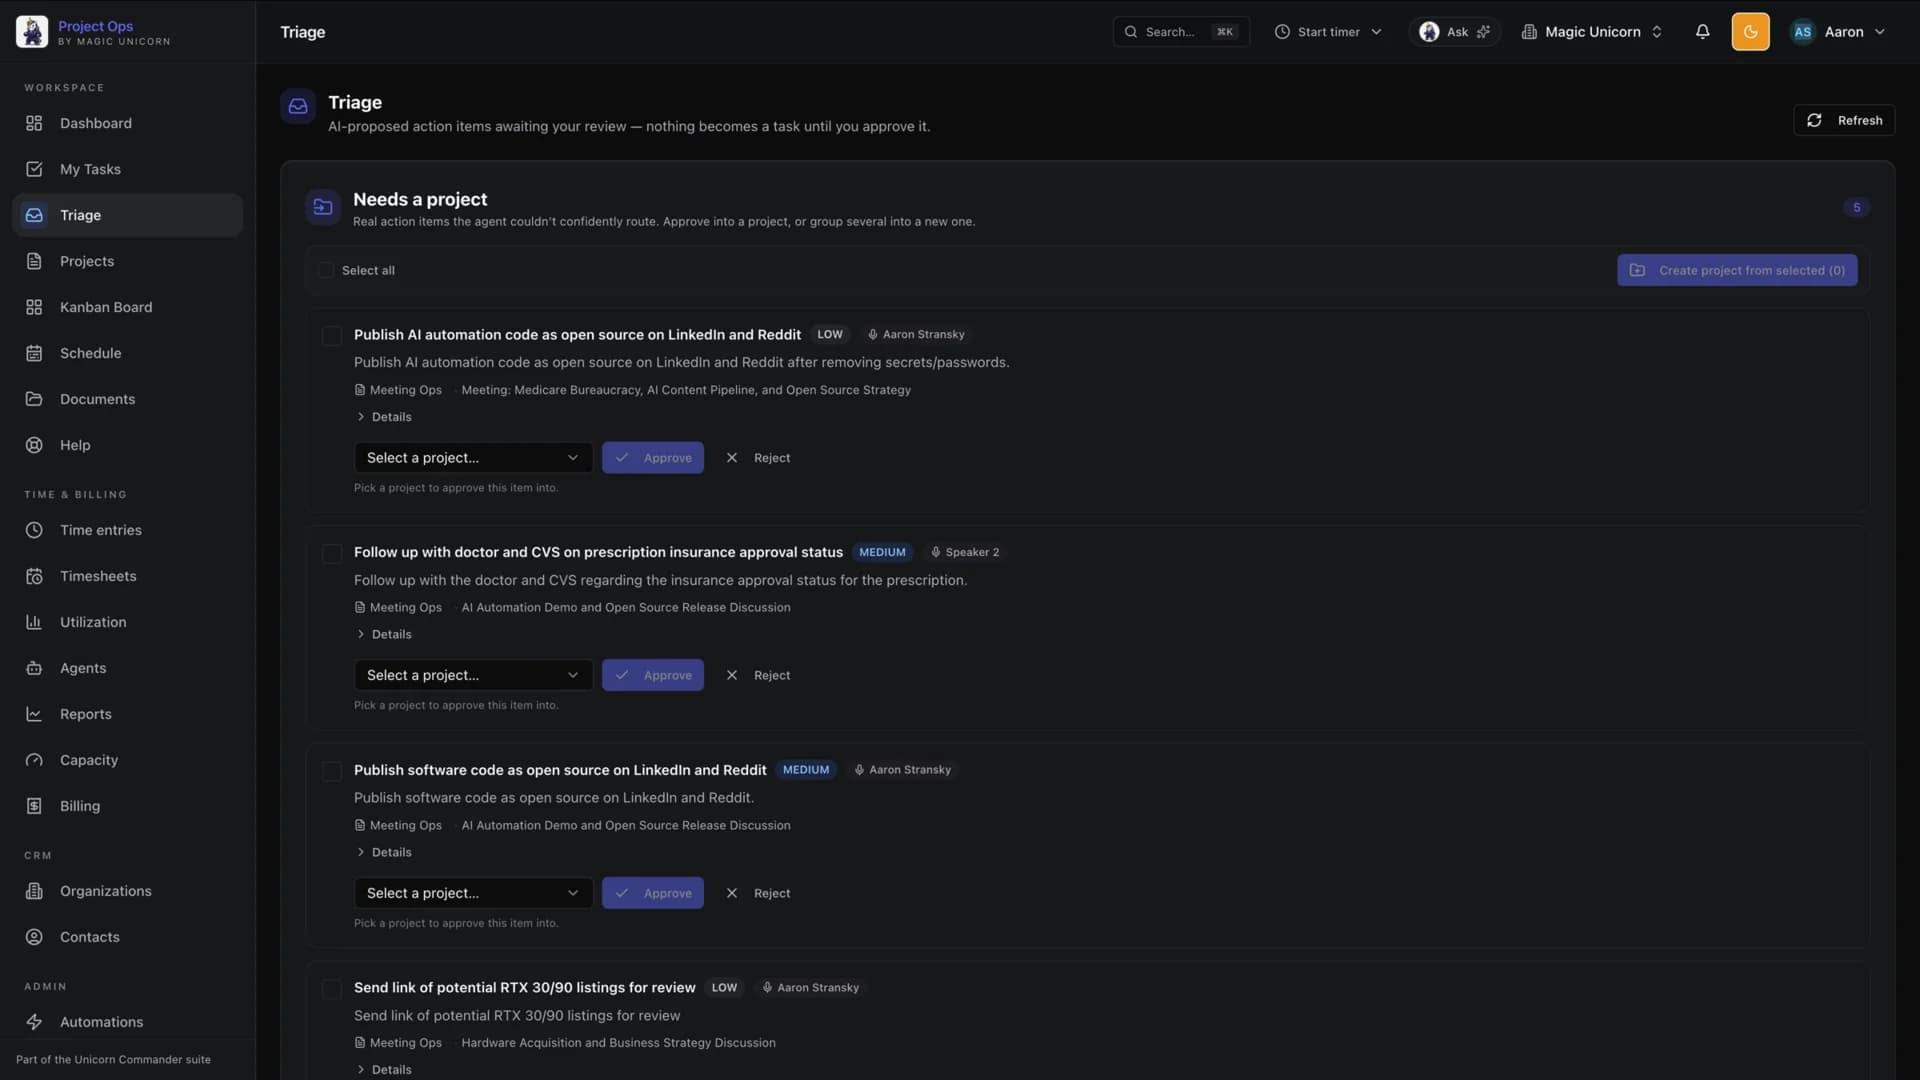This screenshot has height=1080, width=1920.
Task: Click the Agents robot icon
Action: [34, 668]
